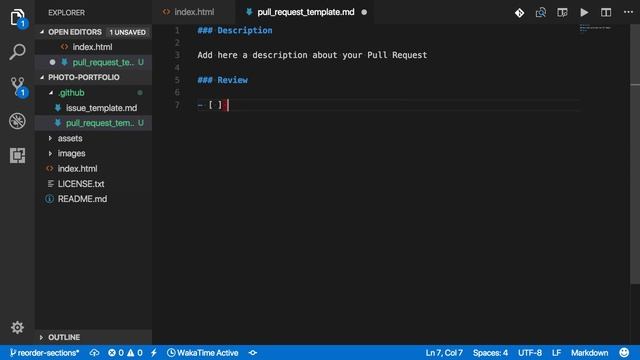Open index.html in Open Editors list
This screenshot has width=640, height=360.
[x=93, y=47]
